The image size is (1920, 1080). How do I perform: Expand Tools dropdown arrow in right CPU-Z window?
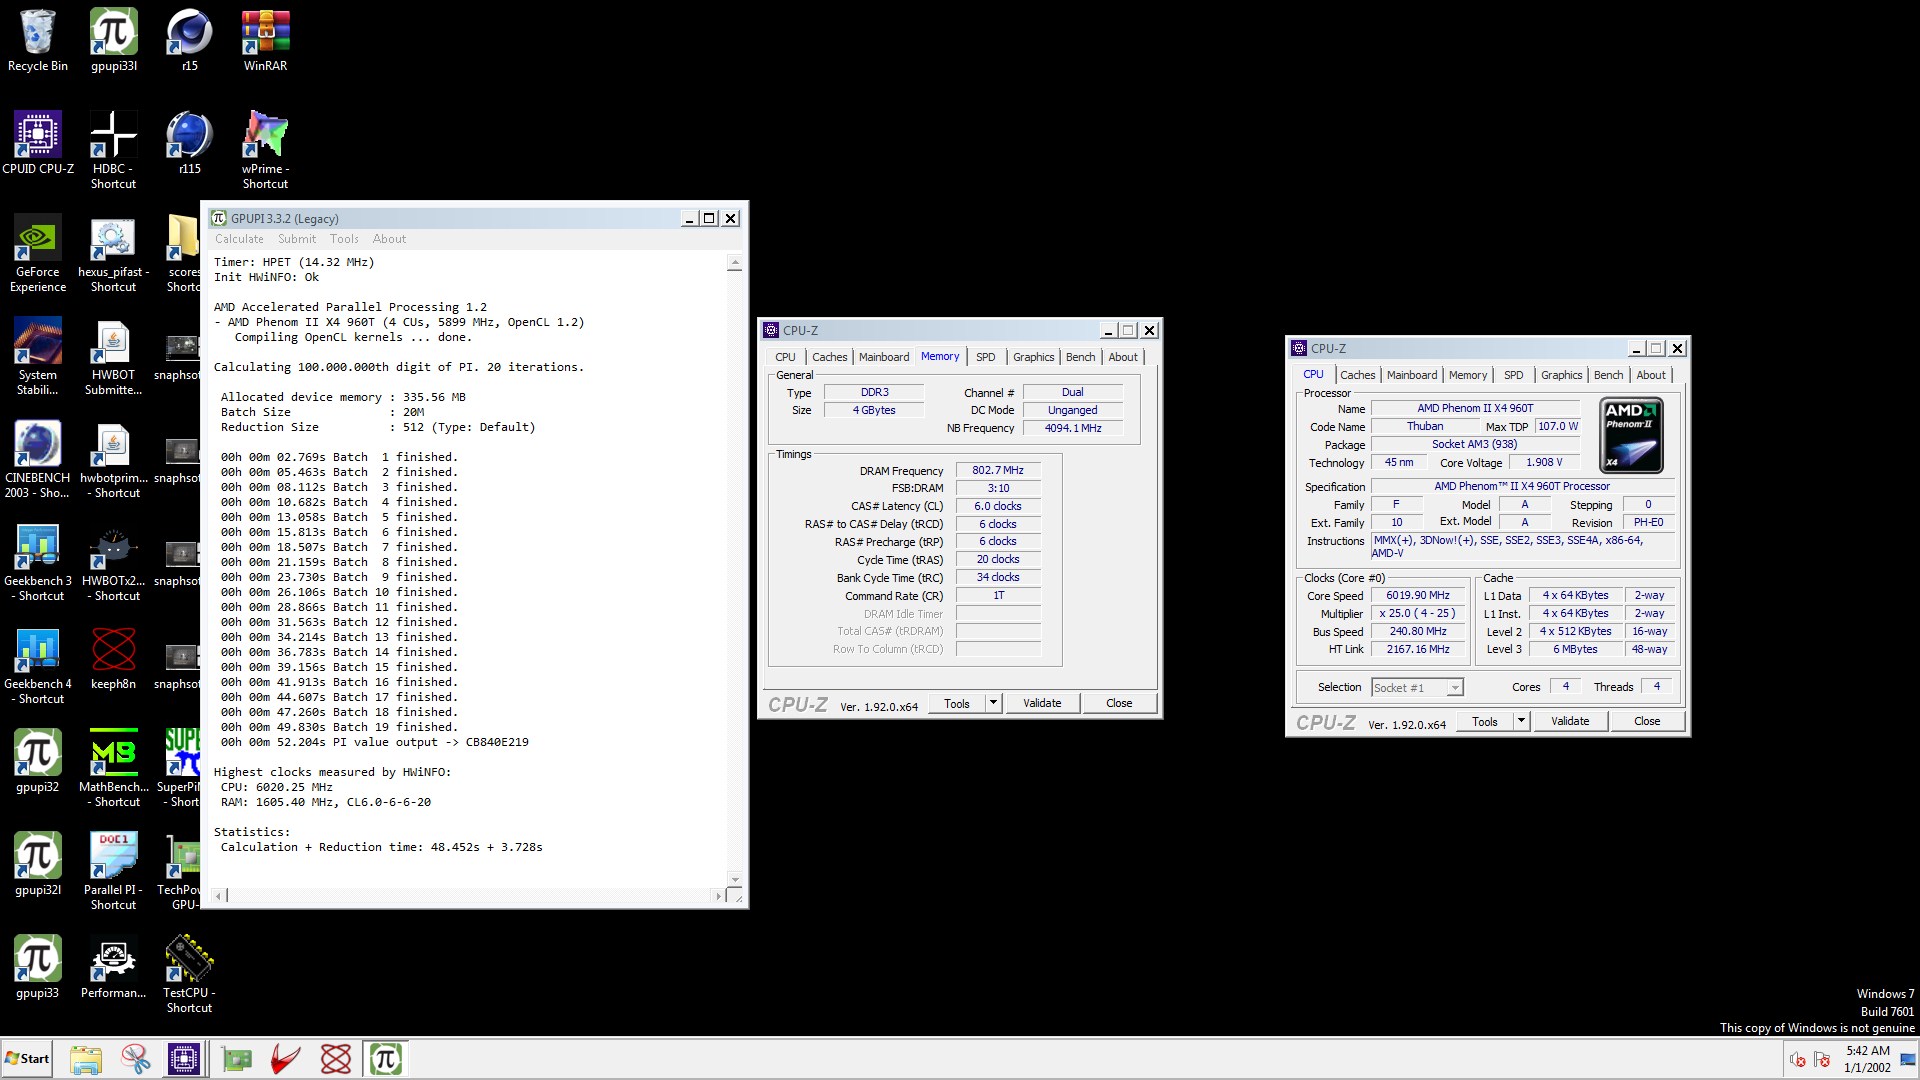click(1521, 721)
